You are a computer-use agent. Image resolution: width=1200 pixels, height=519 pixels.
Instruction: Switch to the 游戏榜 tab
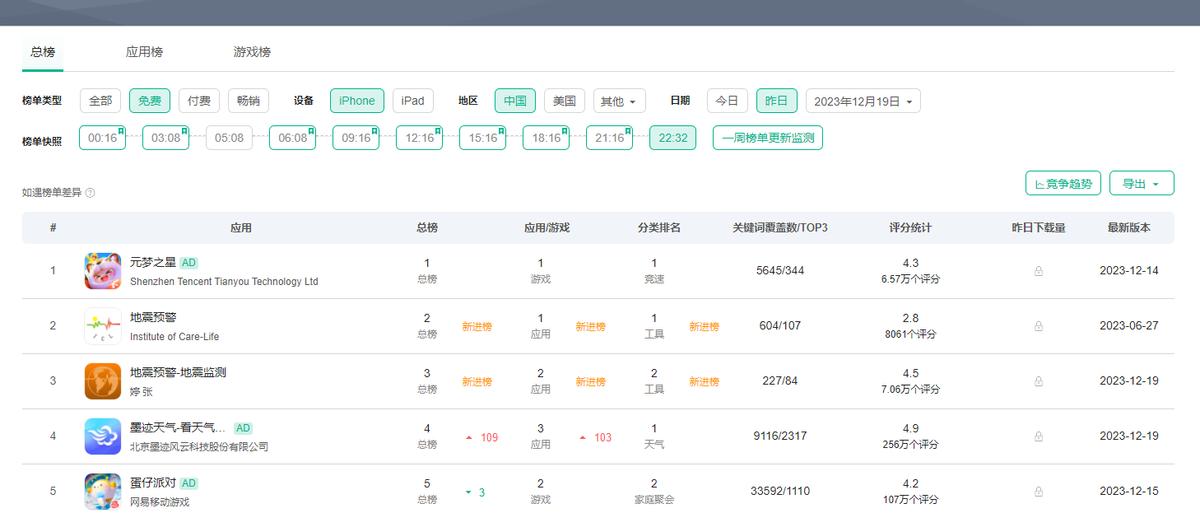pyautogui.click(x=251, y=52)
